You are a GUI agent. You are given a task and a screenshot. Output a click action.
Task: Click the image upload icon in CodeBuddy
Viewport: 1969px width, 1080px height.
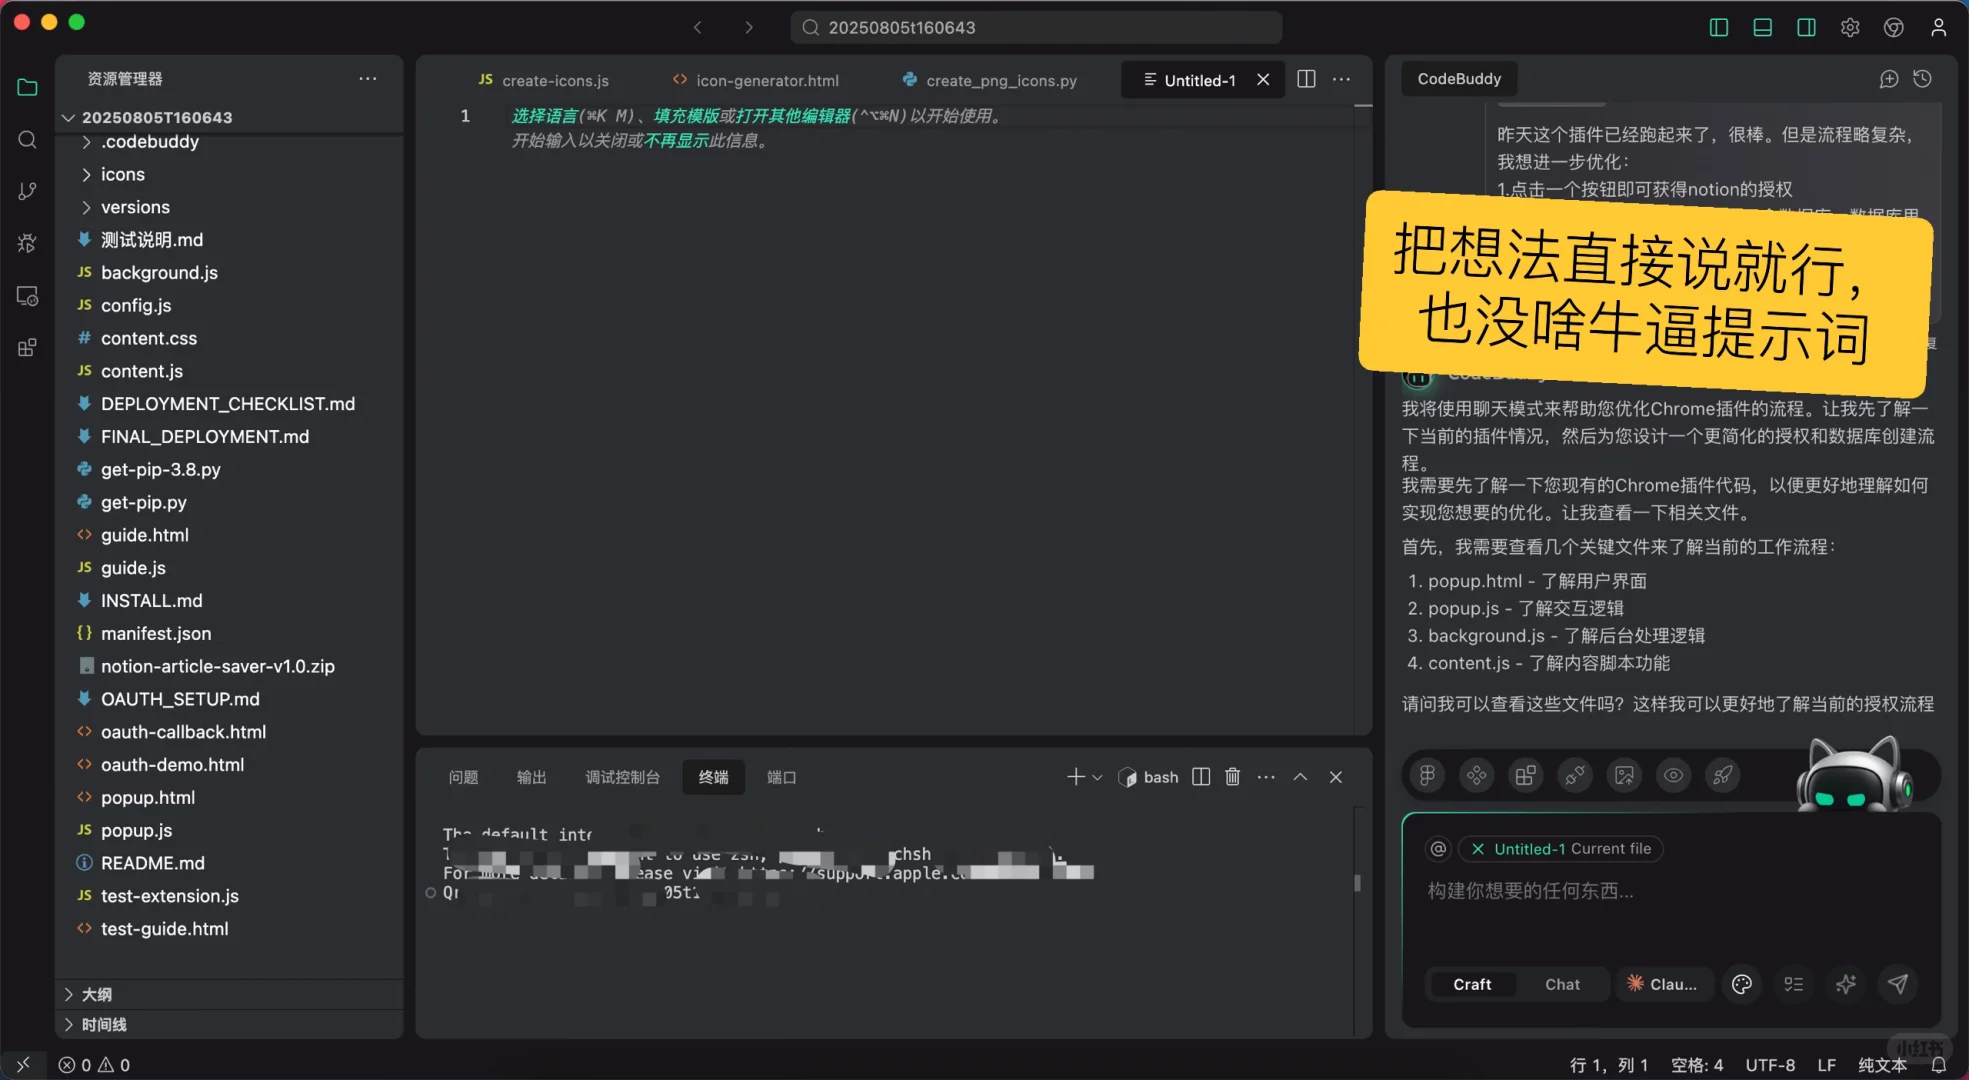point(1623,775)
